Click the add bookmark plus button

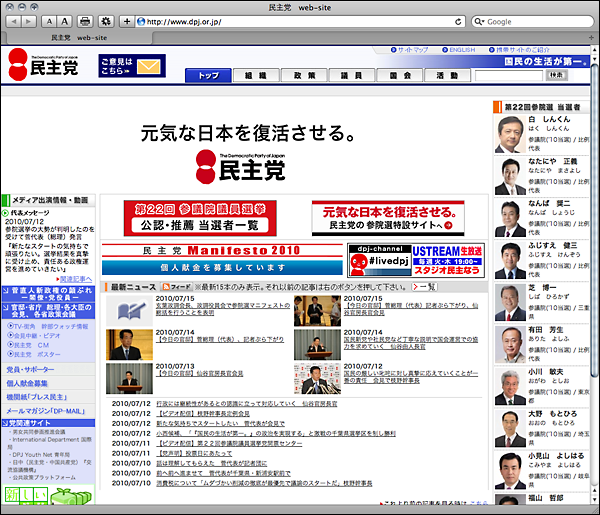(x=127, y=21)
